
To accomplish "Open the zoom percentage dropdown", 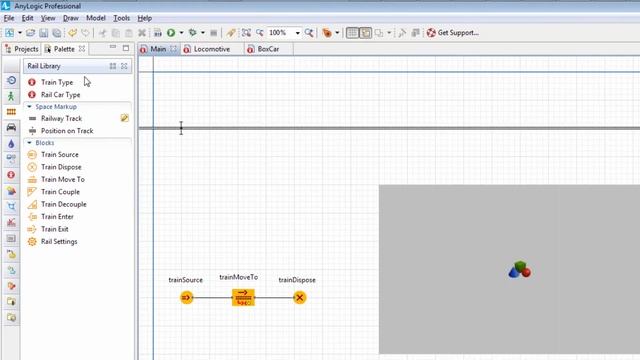I will click(298, 33).
